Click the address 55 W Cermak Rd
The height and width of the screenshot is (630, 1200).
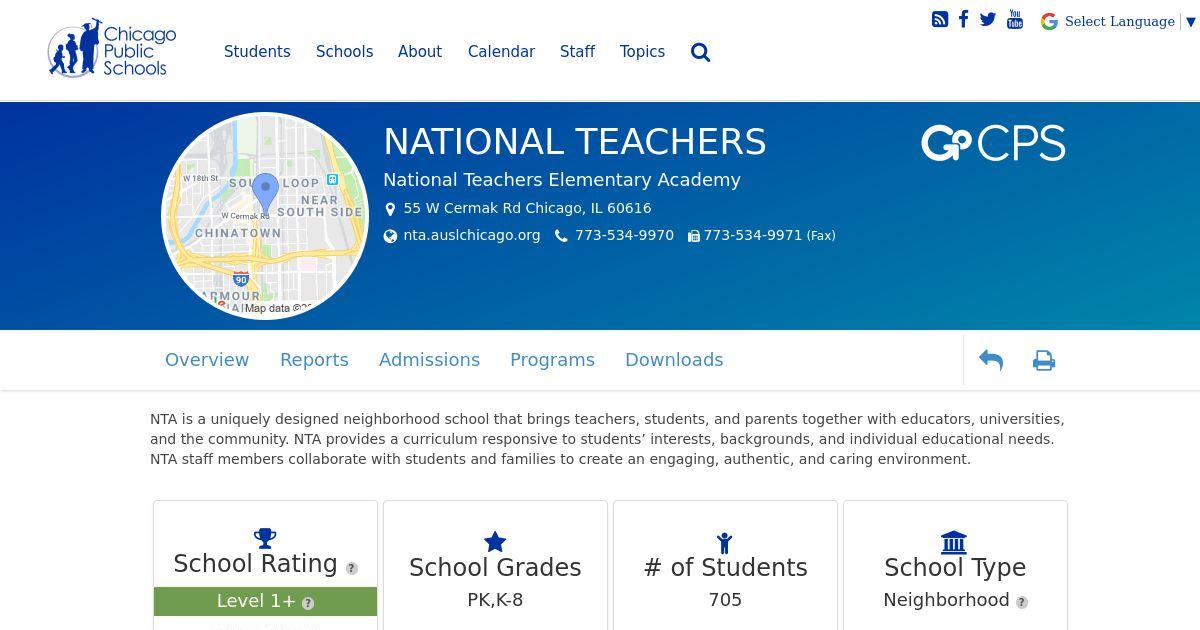coord(527,208)
